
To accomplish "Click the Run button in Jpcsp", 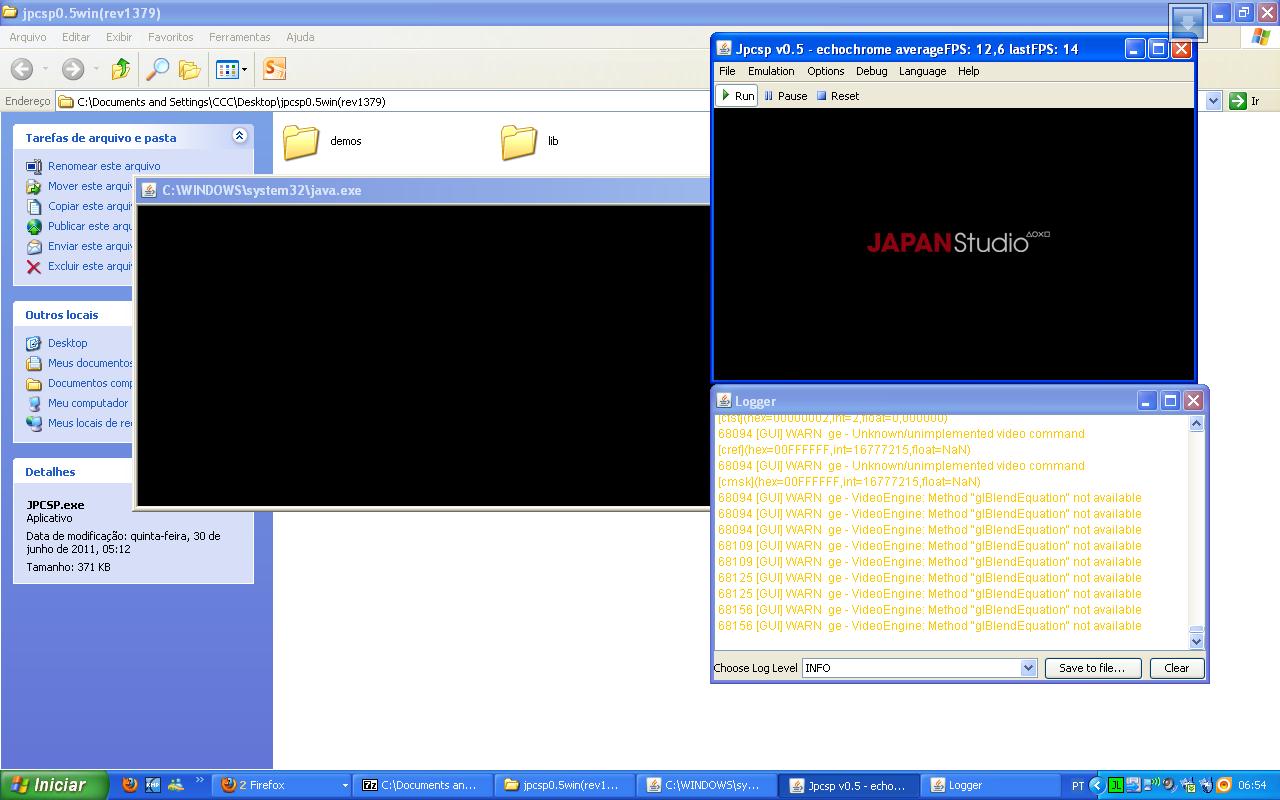I will click(x=737, y=96).
